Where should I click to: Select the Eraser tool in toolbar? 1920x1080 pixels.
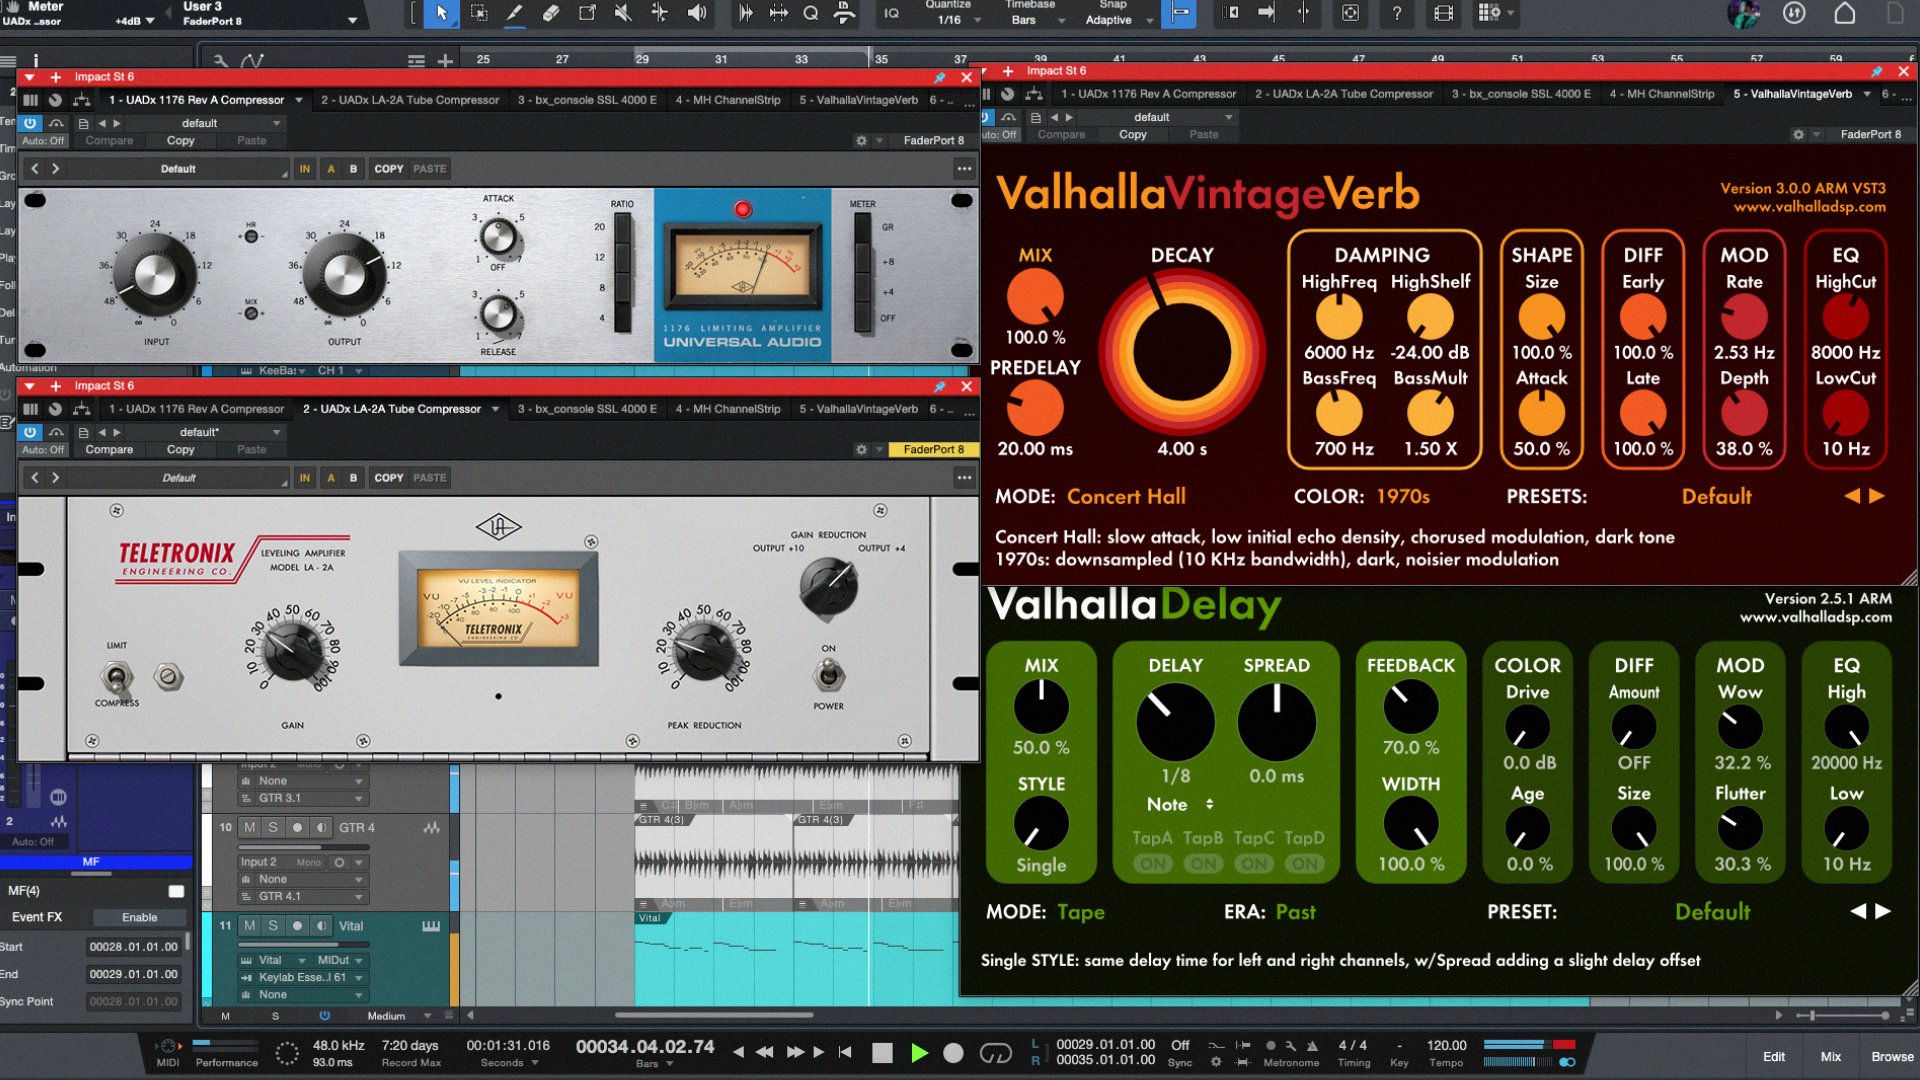pyautogui.click(x=550, y=13)
